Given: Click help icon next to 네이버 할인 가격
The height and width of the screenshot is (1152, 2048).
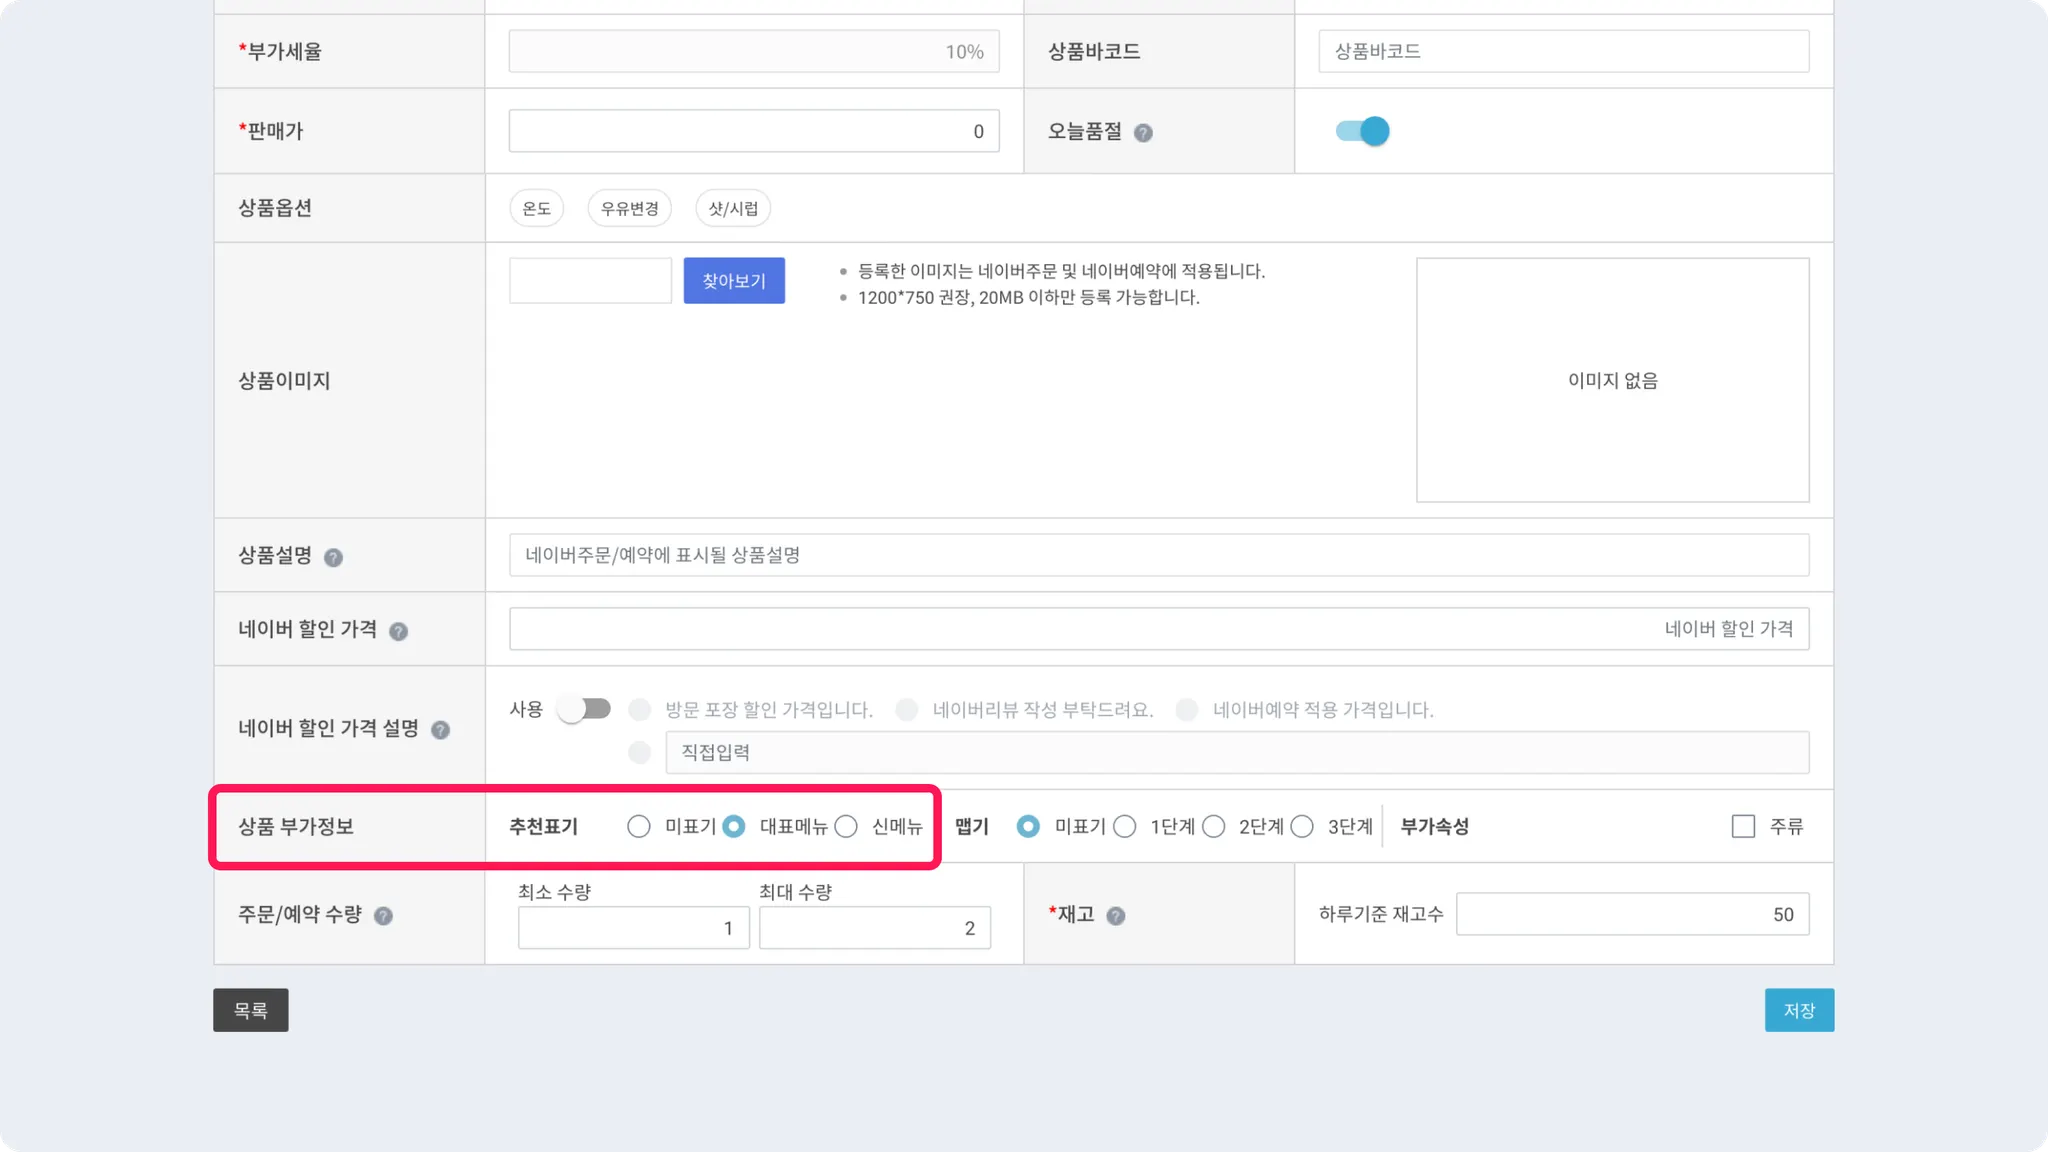Looking at the screenshot, I should pyautogui.click(x=398, y=632).
